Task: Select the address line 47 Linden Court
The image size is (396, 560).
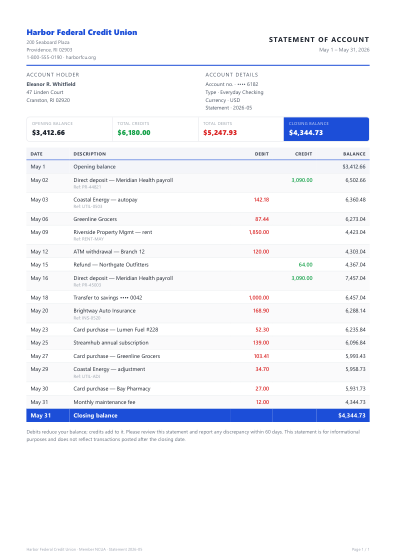Action: coord(45,92)
